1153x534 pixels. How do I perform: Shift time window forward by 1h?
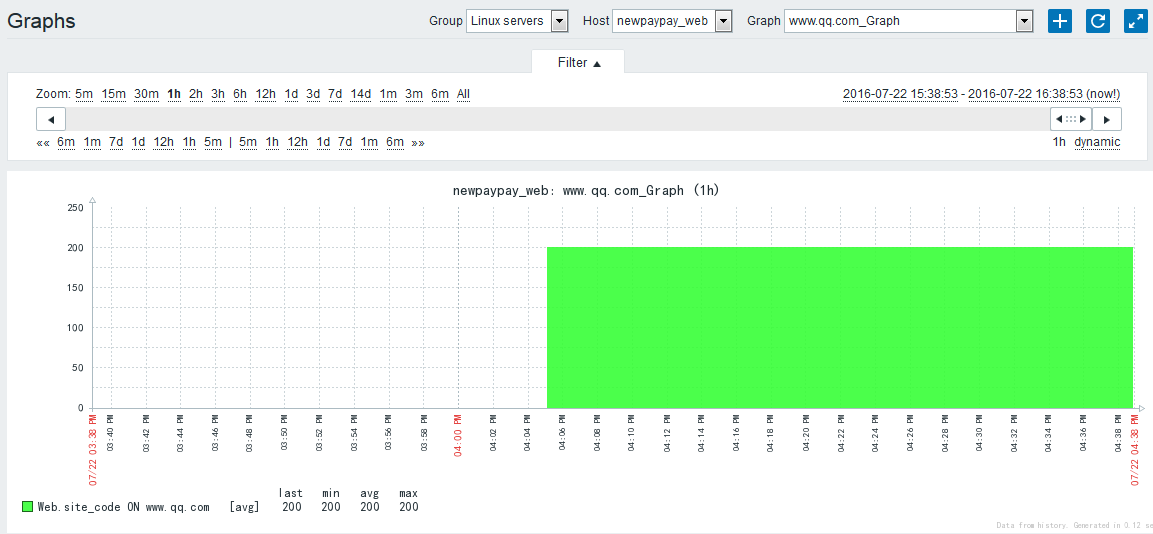click(272, 142)
